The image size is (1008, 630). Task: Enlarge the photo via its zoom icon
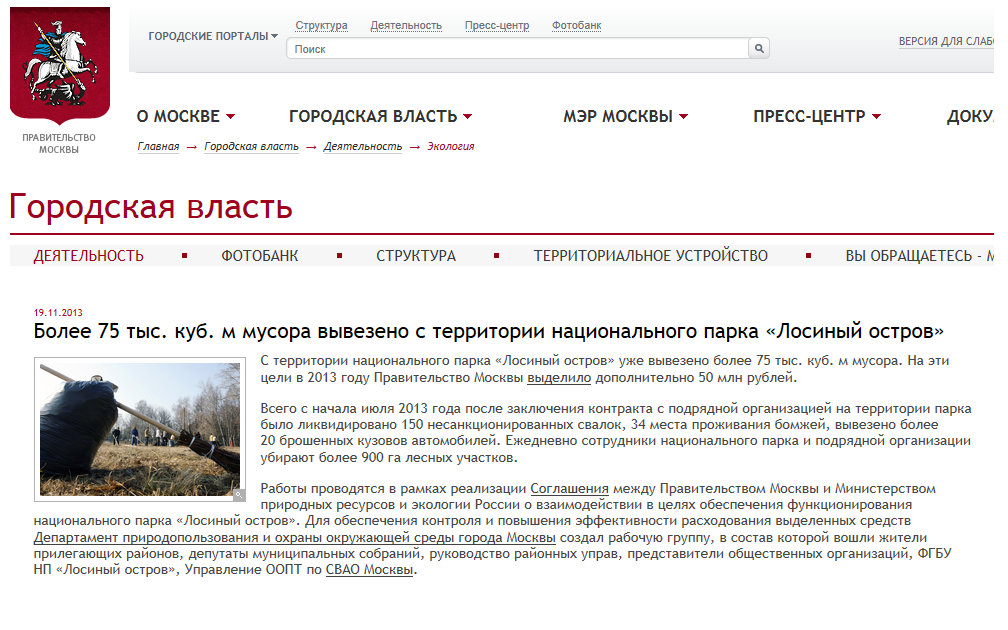238,494
